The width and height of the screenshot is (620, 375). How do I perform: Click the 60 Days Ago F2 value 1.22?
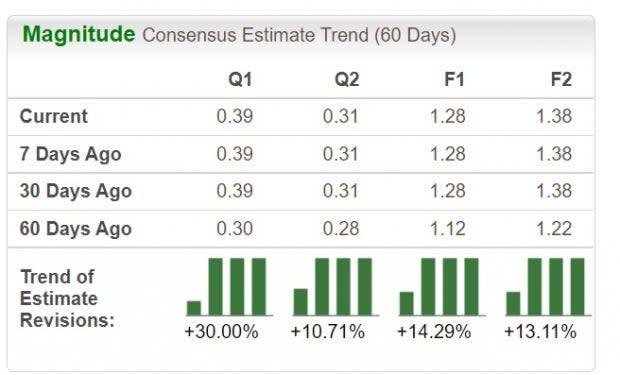pyautogui.click(x=554, y=229)
